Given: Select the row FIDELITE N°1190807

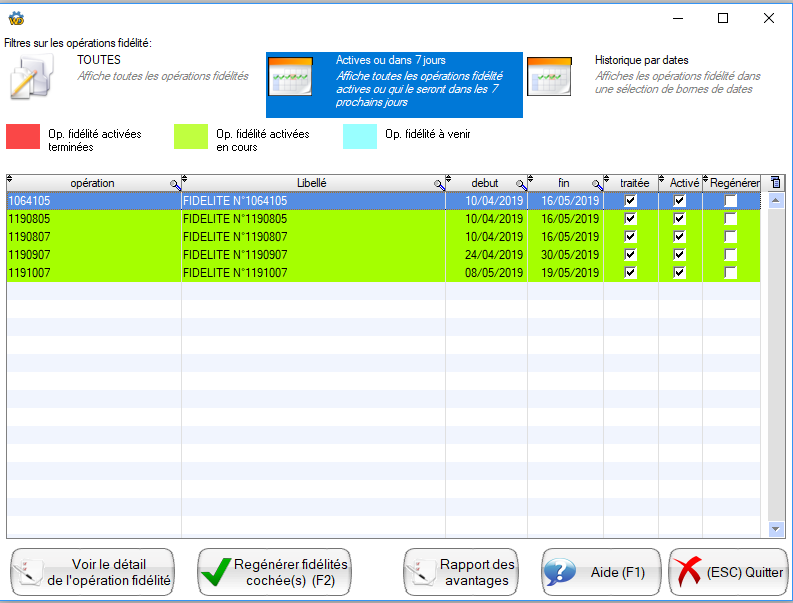Looking at the screenshot, I should click(312, 237).
